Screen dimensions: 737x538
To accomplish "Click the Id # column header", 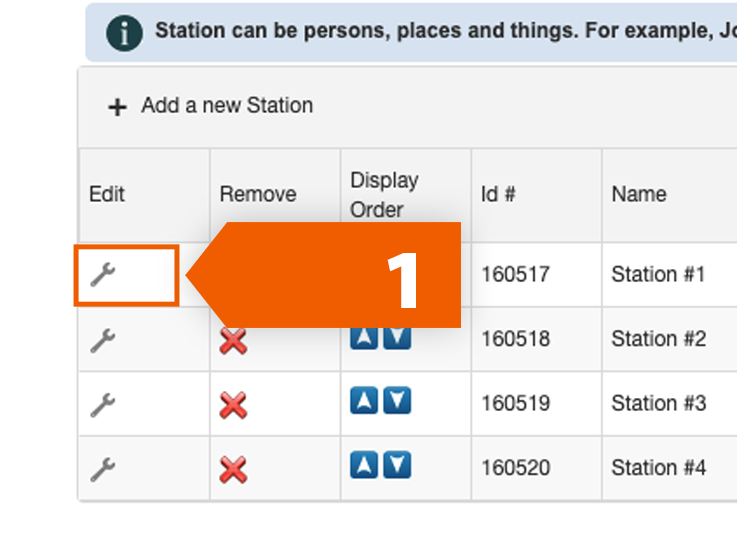I will (498, 194).
